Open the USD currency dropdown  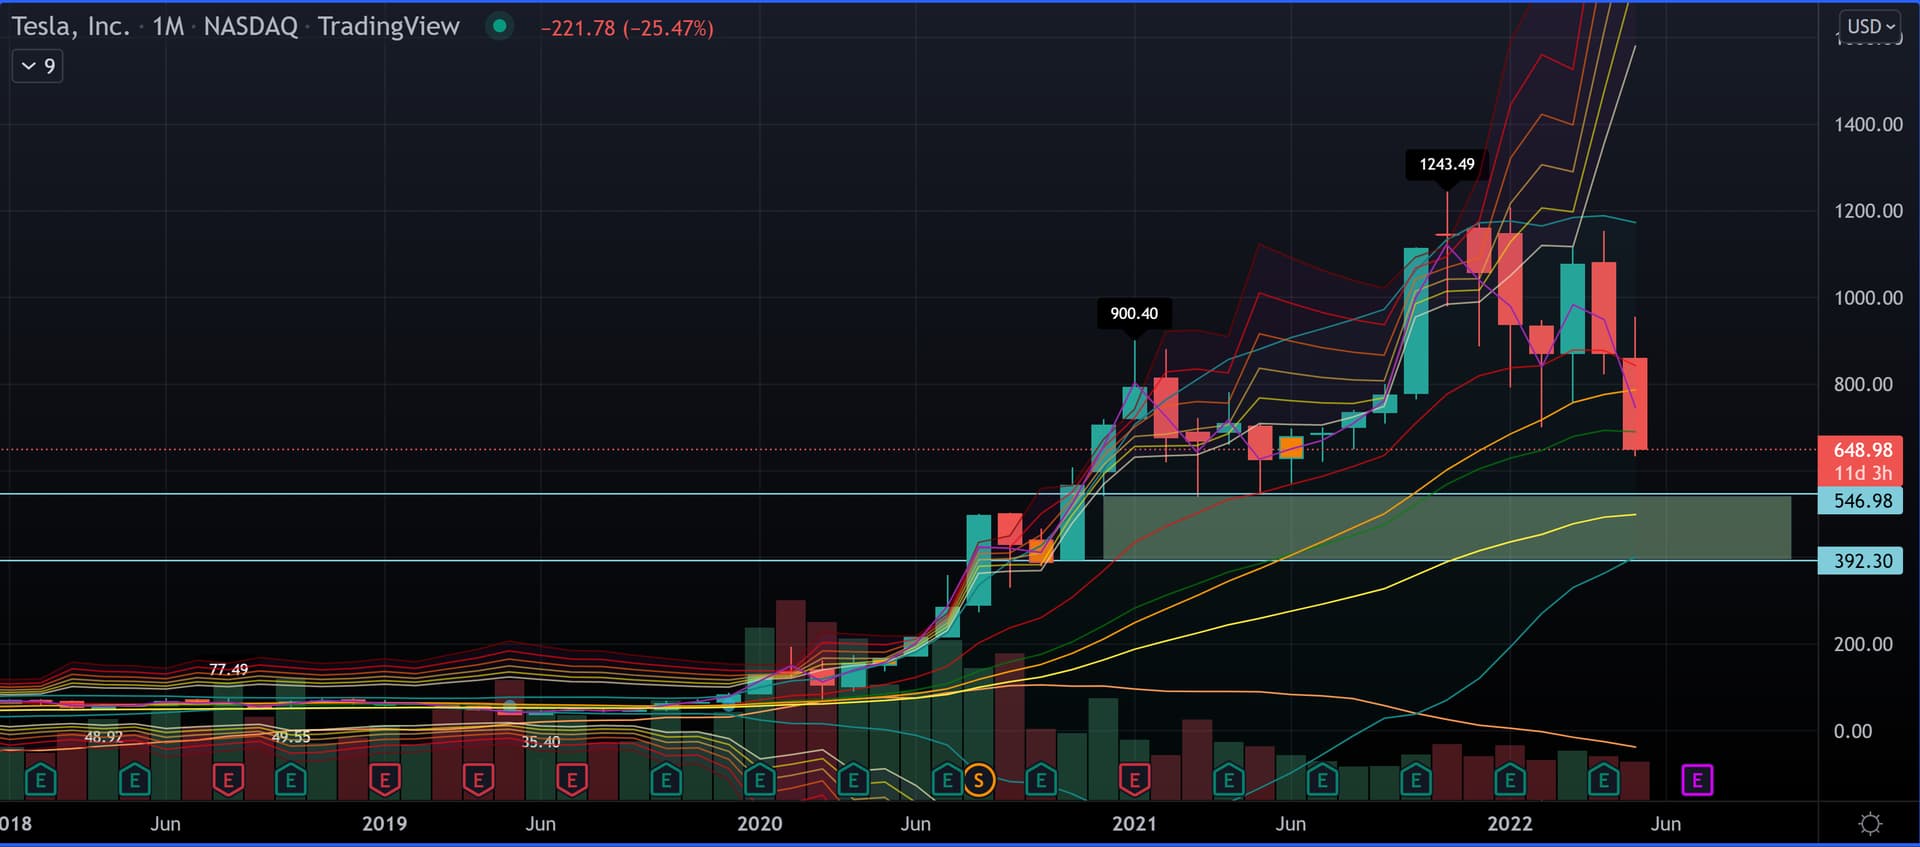point(1869,27)
